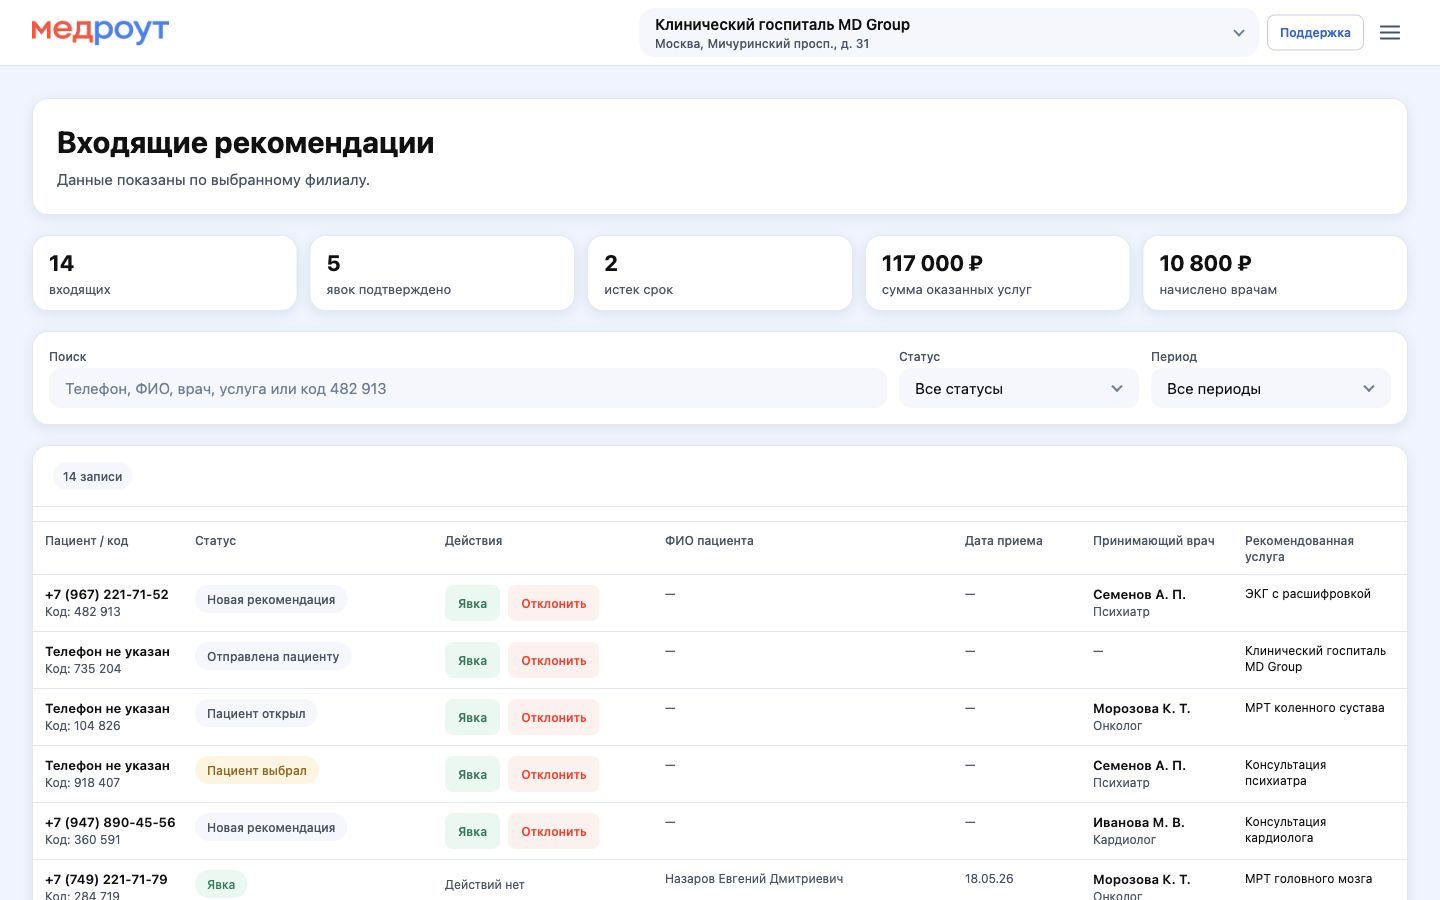Viewport: 1440px width, 900px height.
Task: Click Отклонить for code 104 826
Action: [x=554, y=717]
